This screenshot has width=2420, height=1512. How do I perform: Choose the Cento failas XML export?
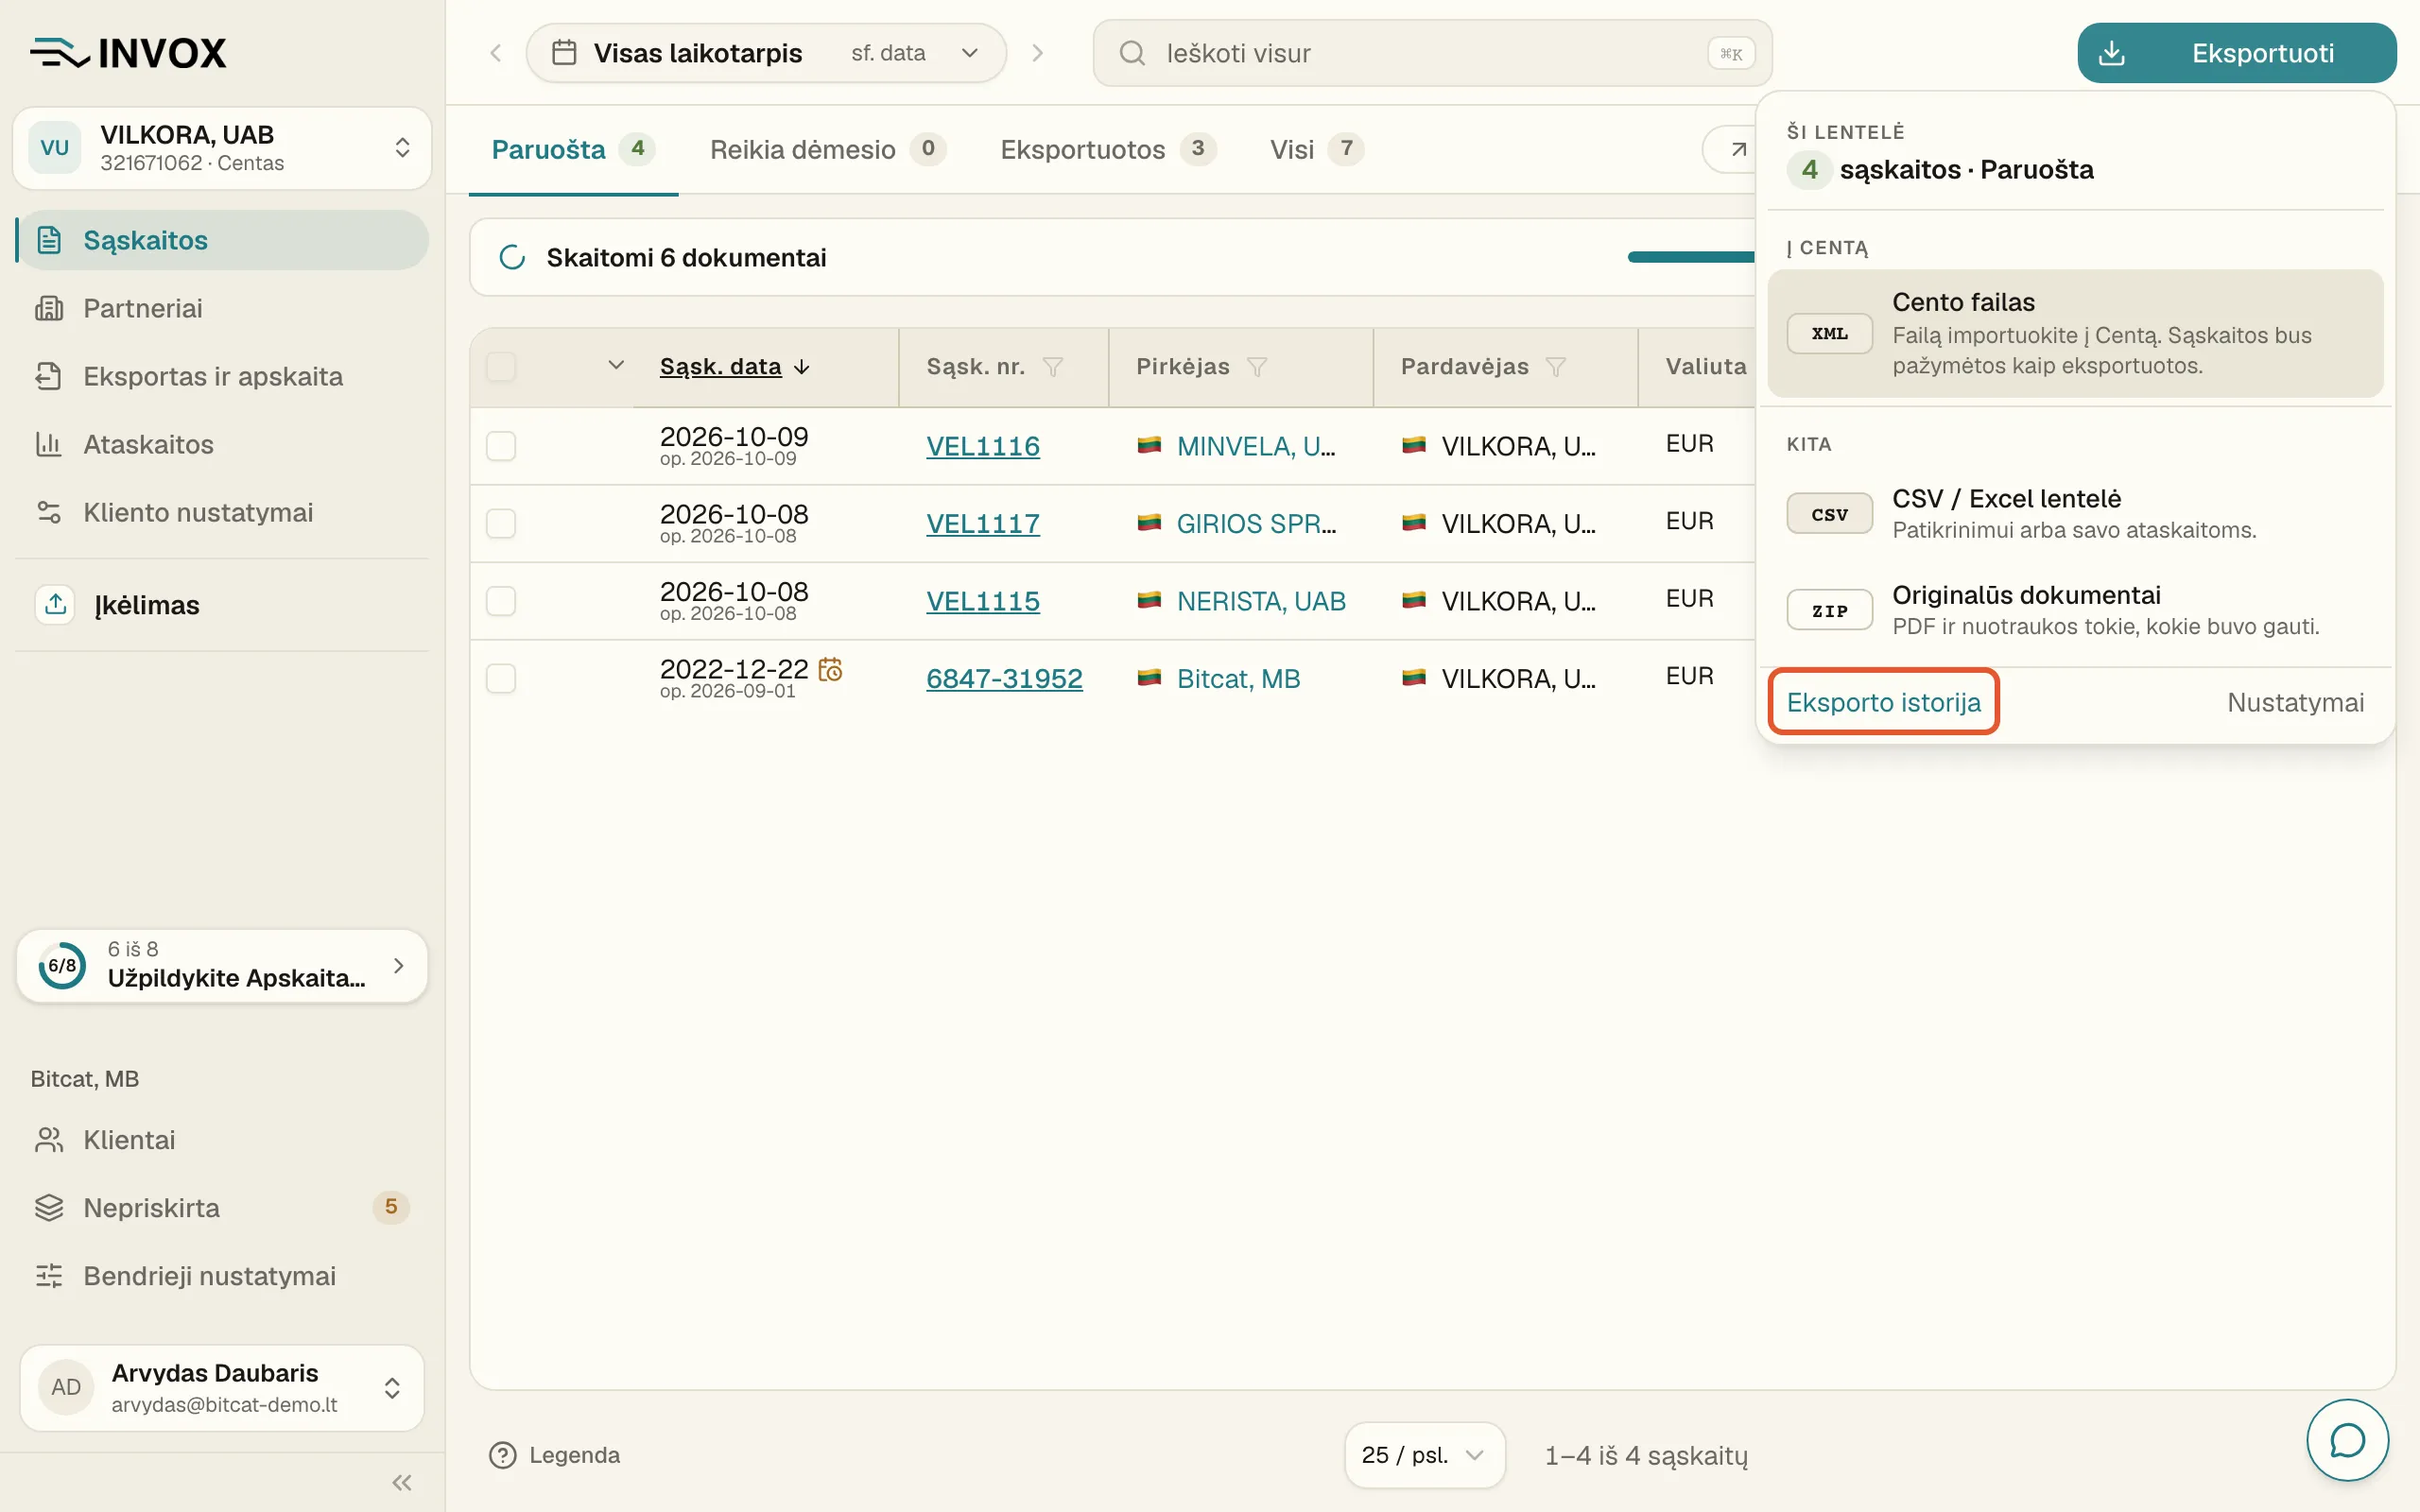tap(2075, 333)
